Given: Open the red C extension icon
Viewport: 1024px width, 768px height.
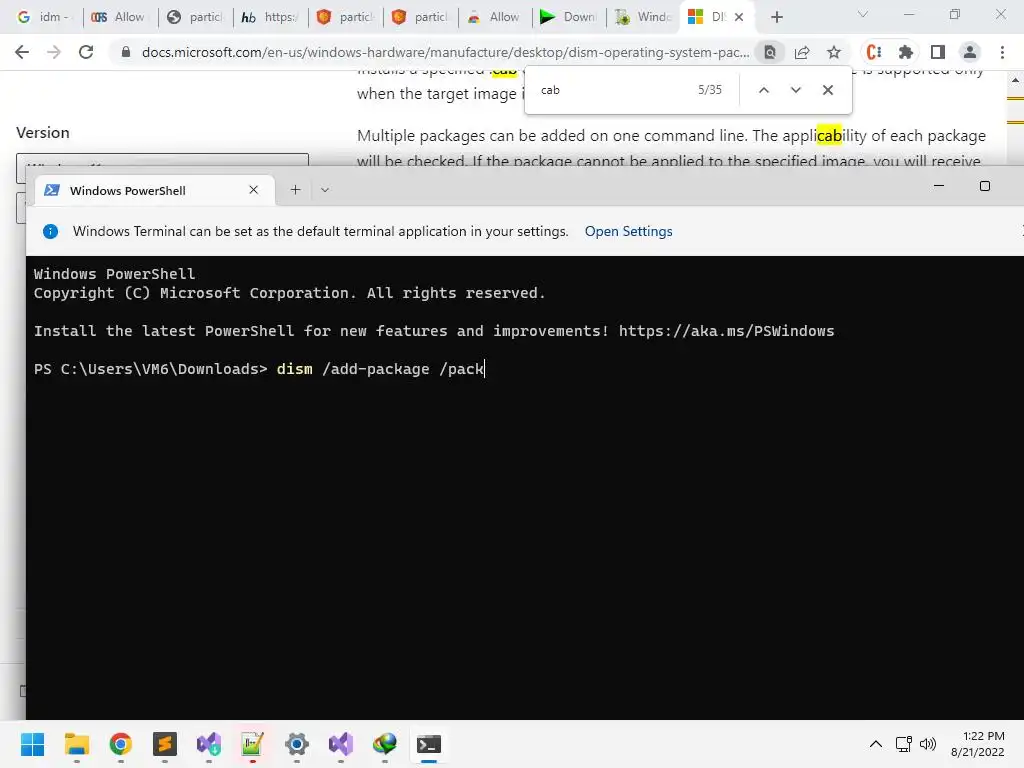Looking at the screenshot, I should point(874,52).
